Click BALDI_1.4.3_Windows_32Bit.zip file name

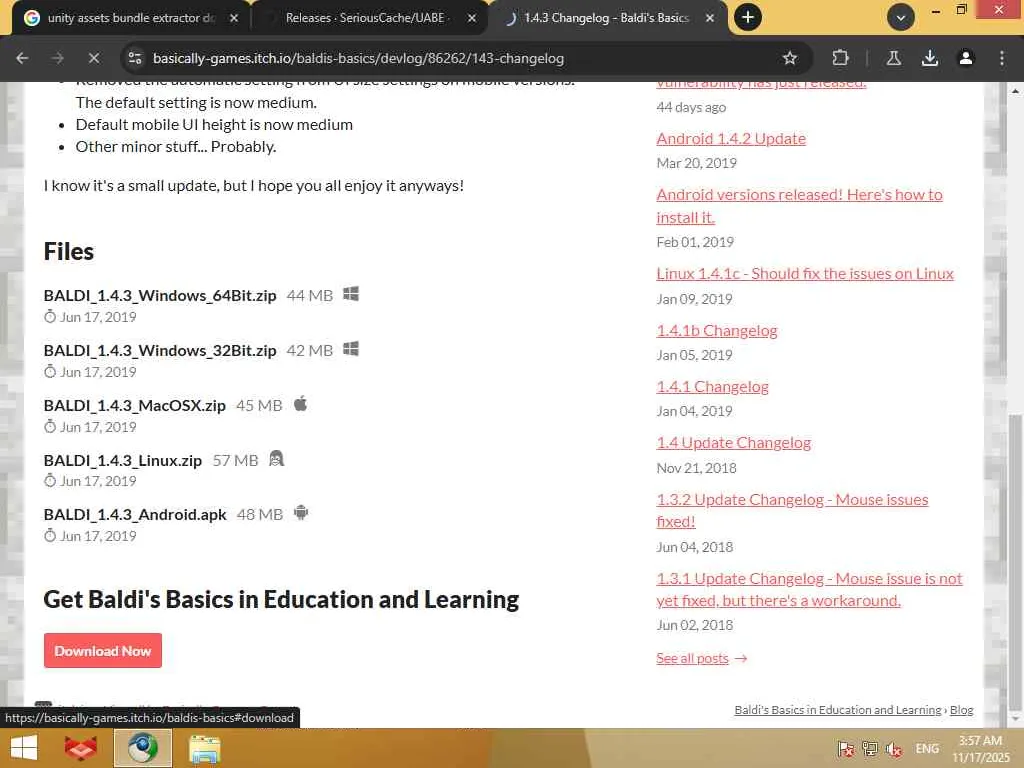click(160, 351)
